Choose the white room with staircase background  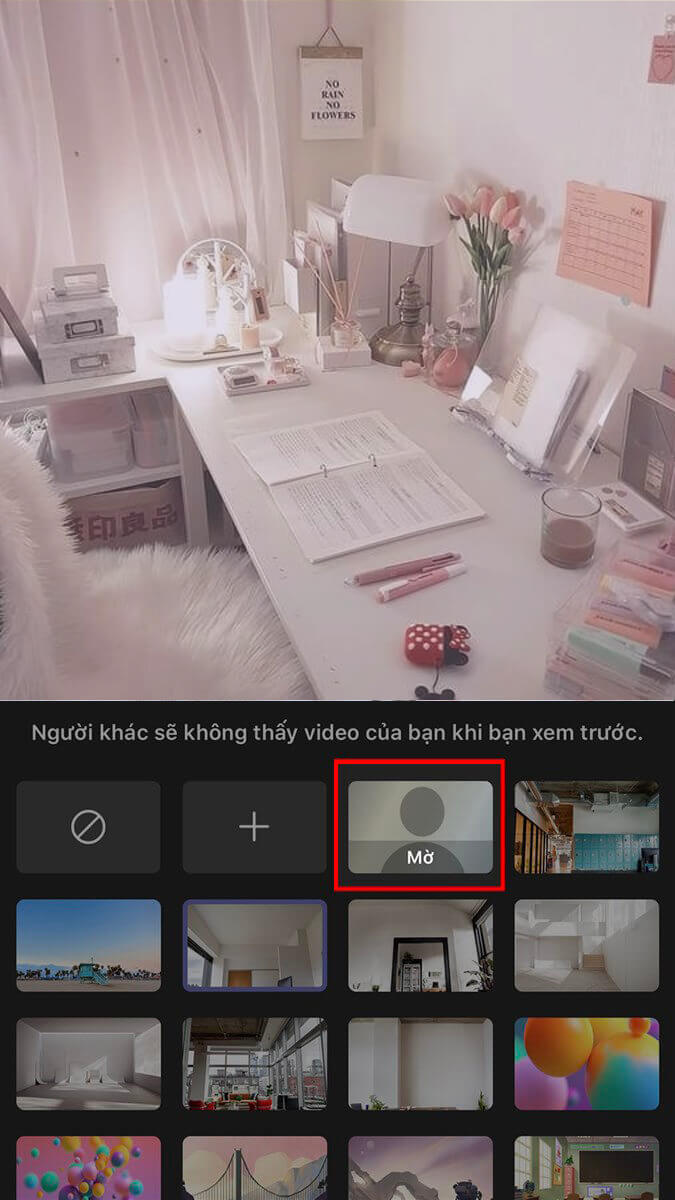(x=586, y=945)
